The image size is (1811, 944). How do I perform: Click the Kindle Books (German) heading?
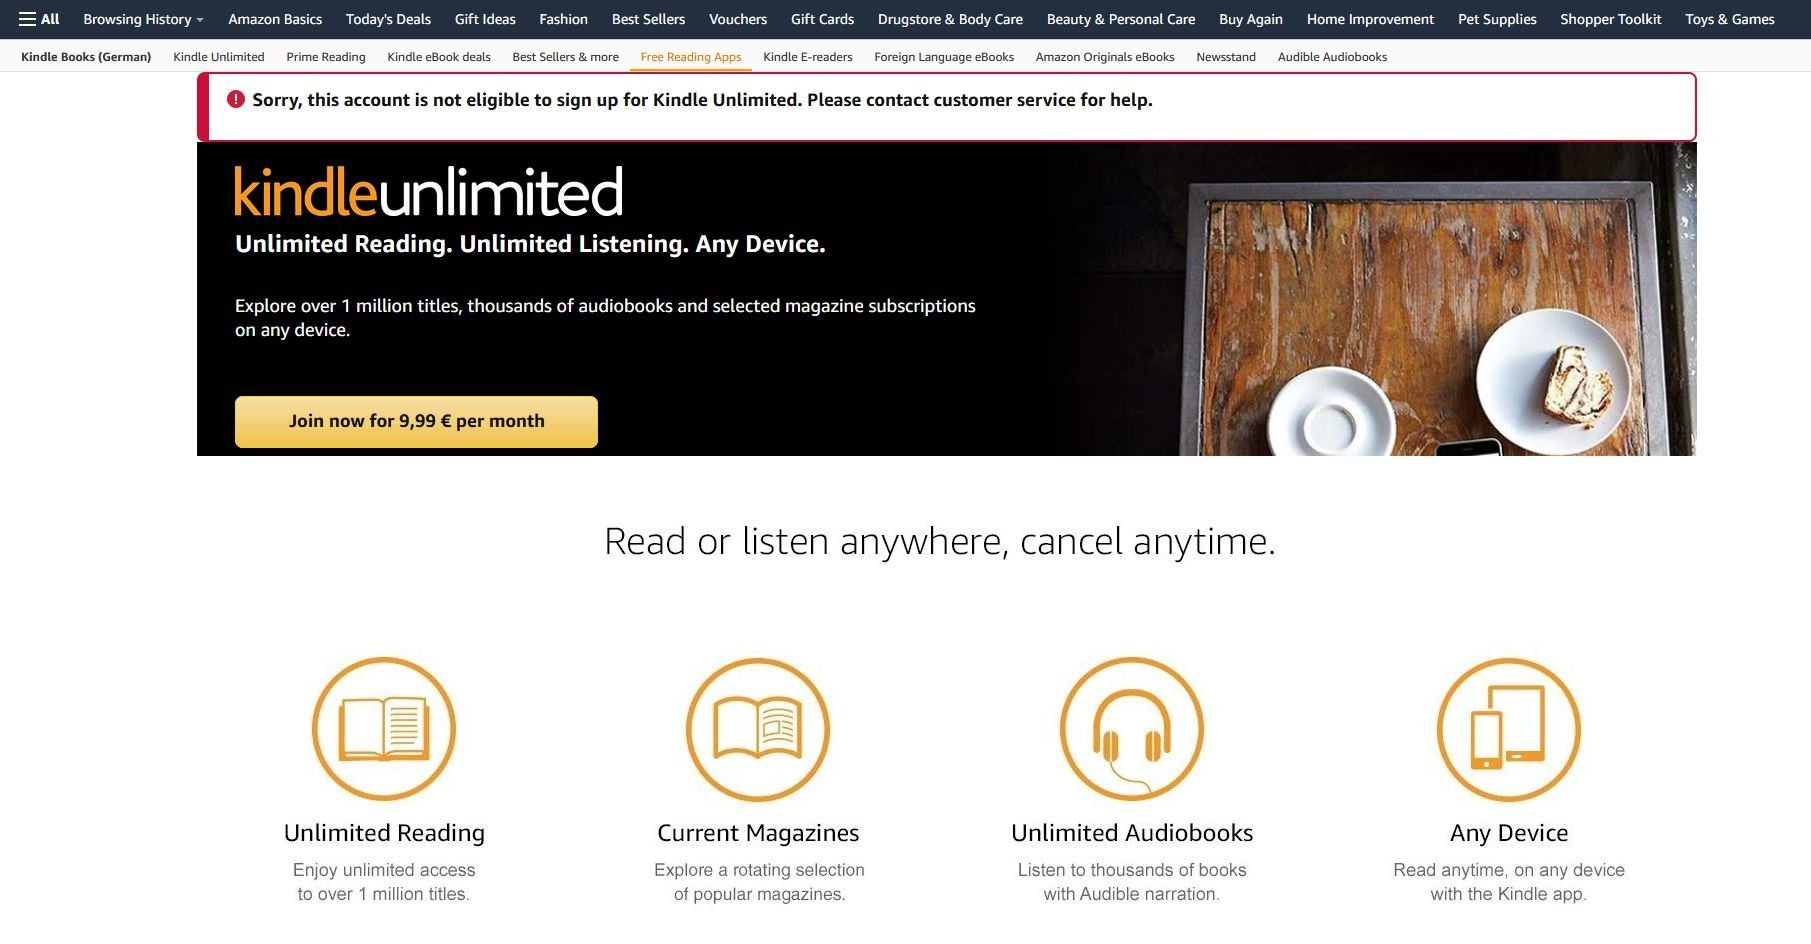(x=86, y=57)
